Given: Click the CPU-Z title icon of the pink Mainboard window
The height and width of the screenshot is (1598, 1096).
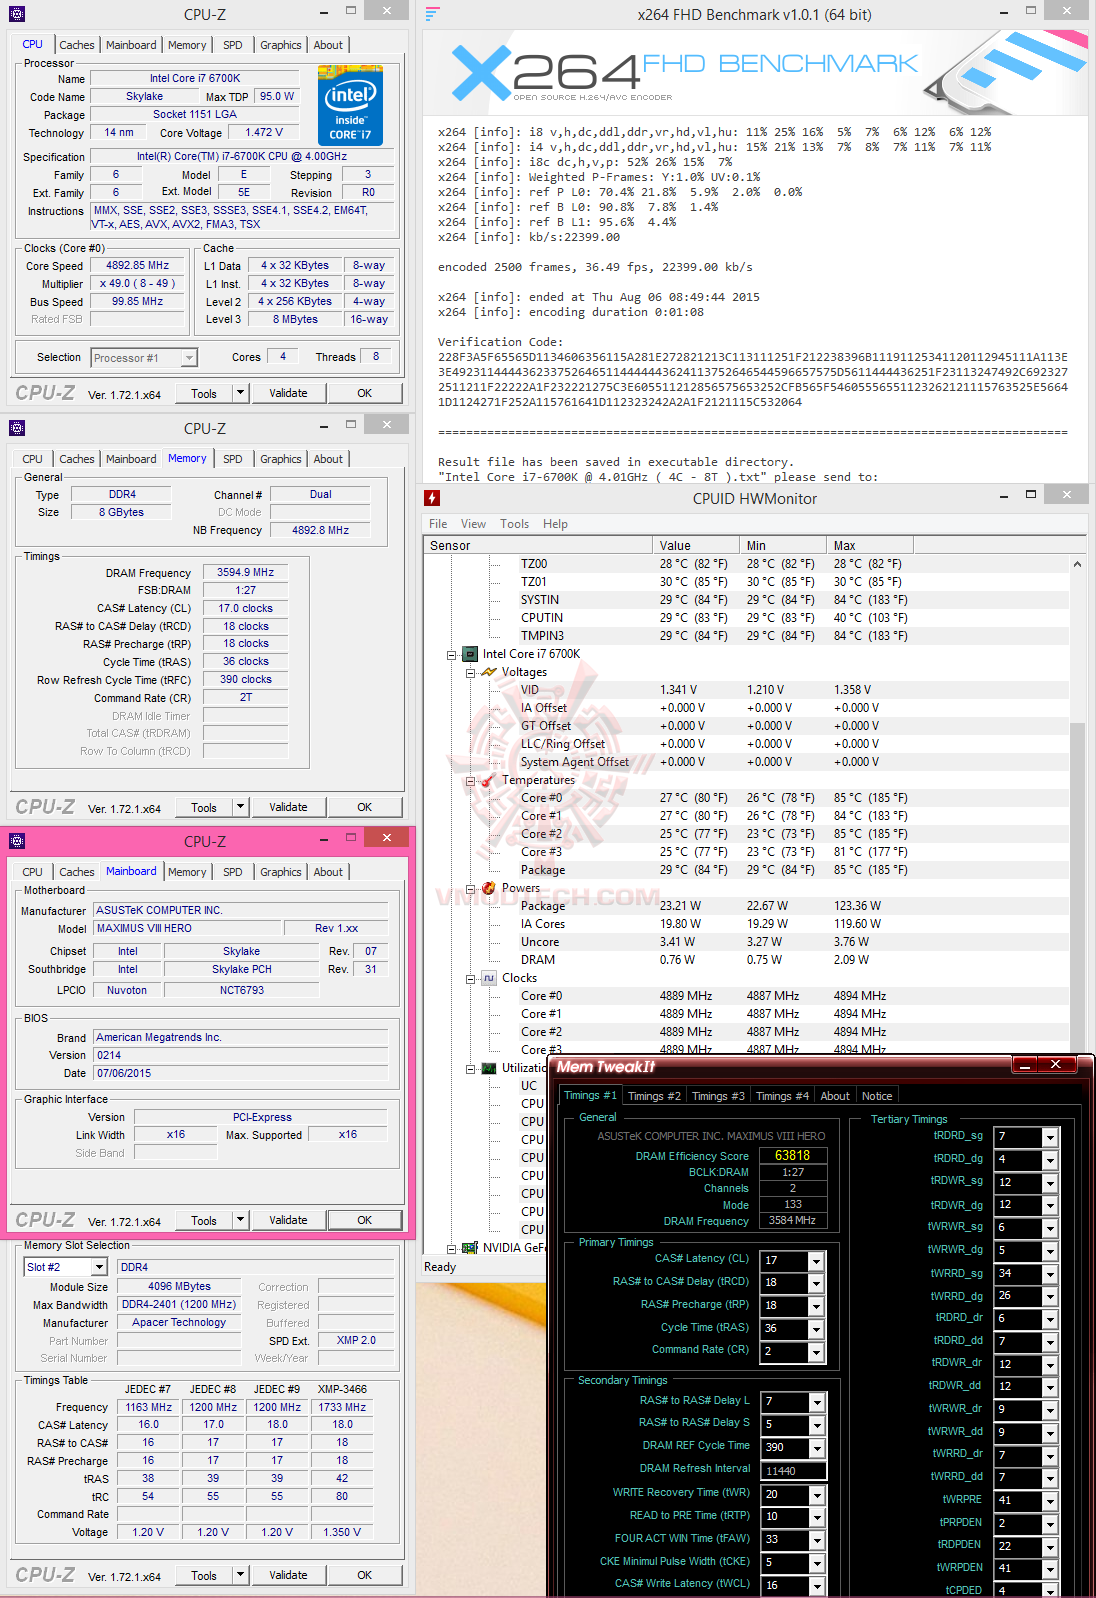Looking at the screenshot, I should (x=17, y=841).
